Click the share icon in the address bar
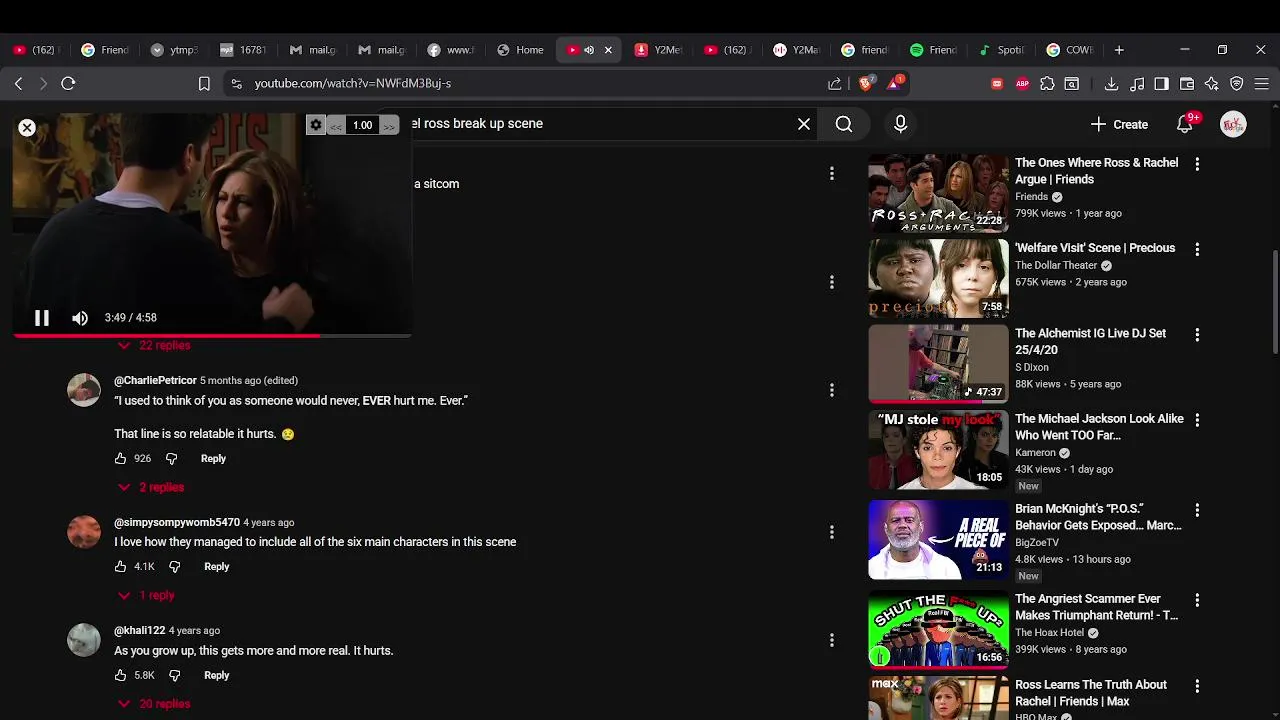Viewport: 1280px width, 720px height. coord(835,84)
